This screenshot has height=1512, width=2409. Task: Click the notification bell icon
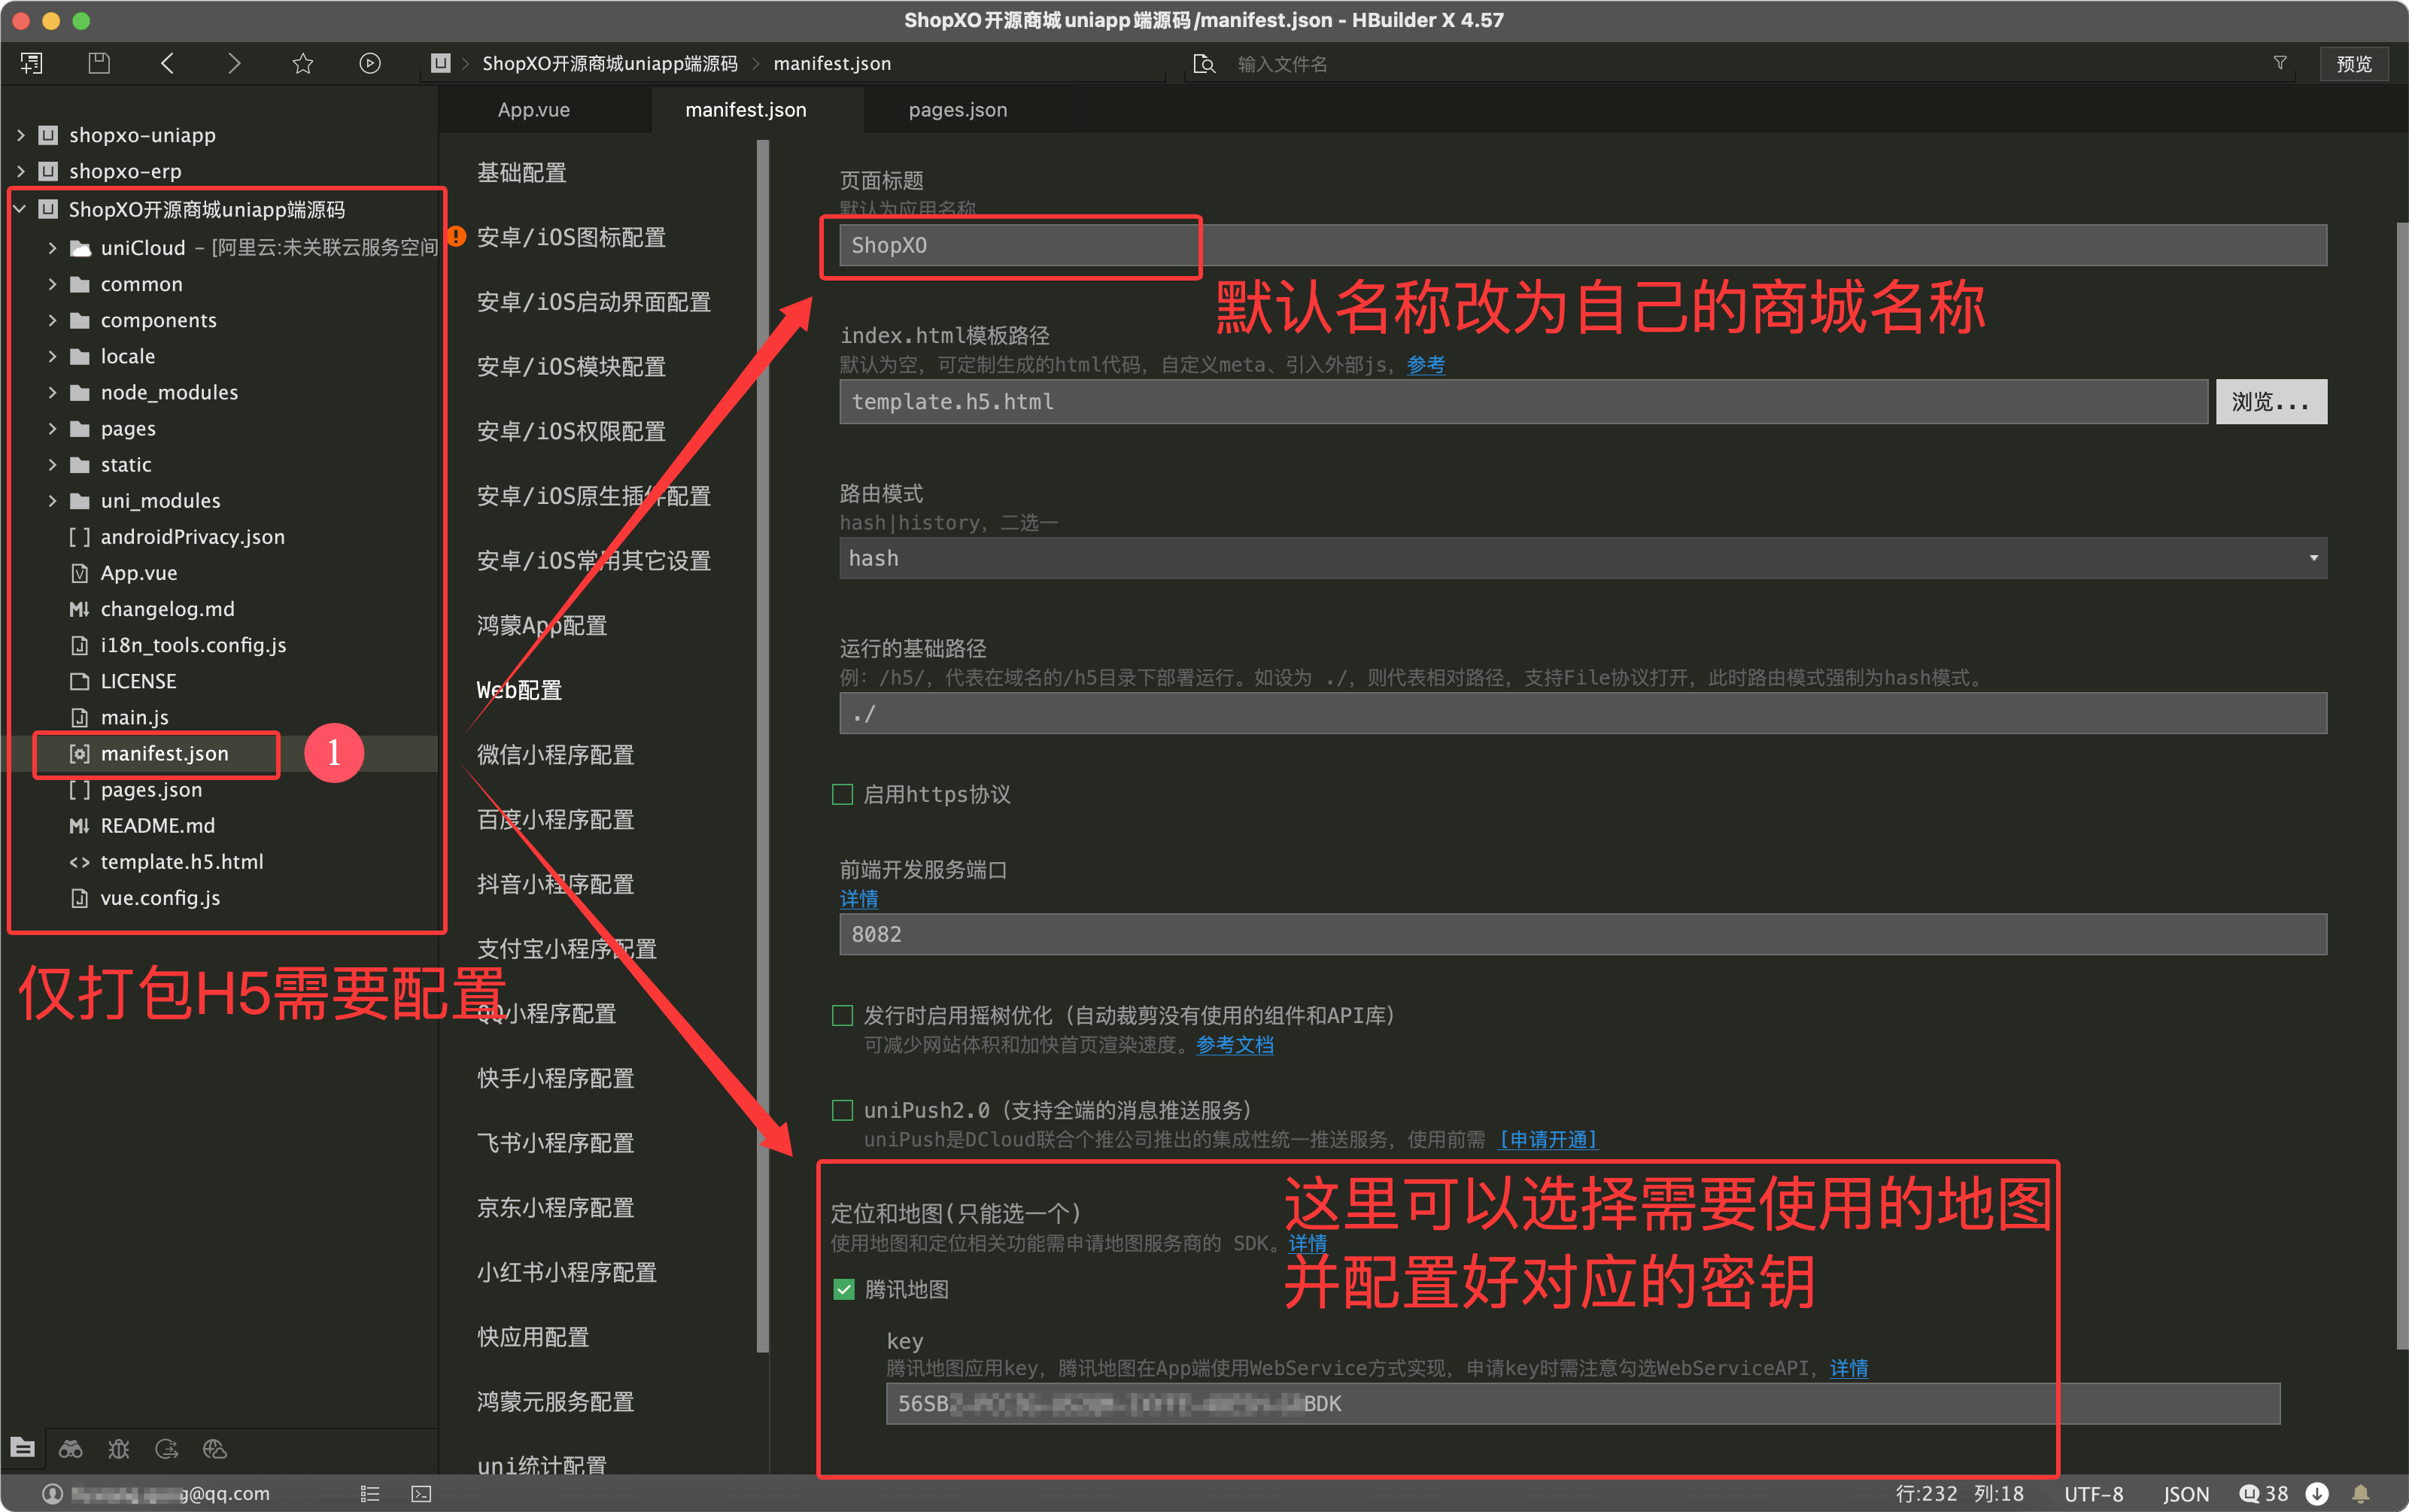(2361, 1493)
